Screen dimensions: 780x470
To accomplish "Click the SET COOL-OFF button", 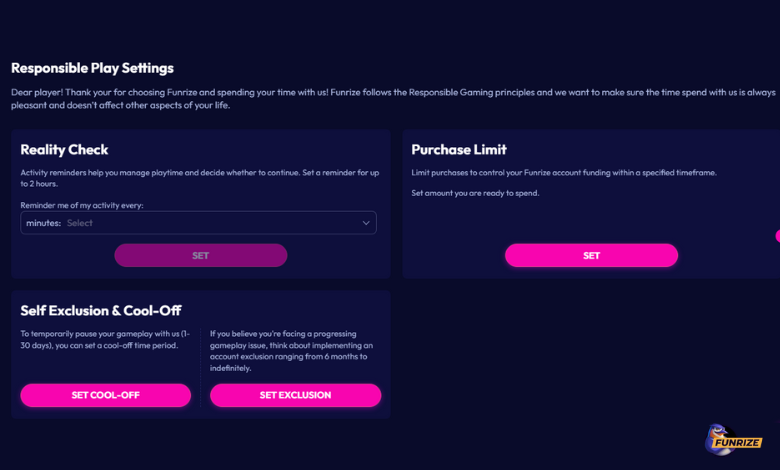I will (105, 395).
